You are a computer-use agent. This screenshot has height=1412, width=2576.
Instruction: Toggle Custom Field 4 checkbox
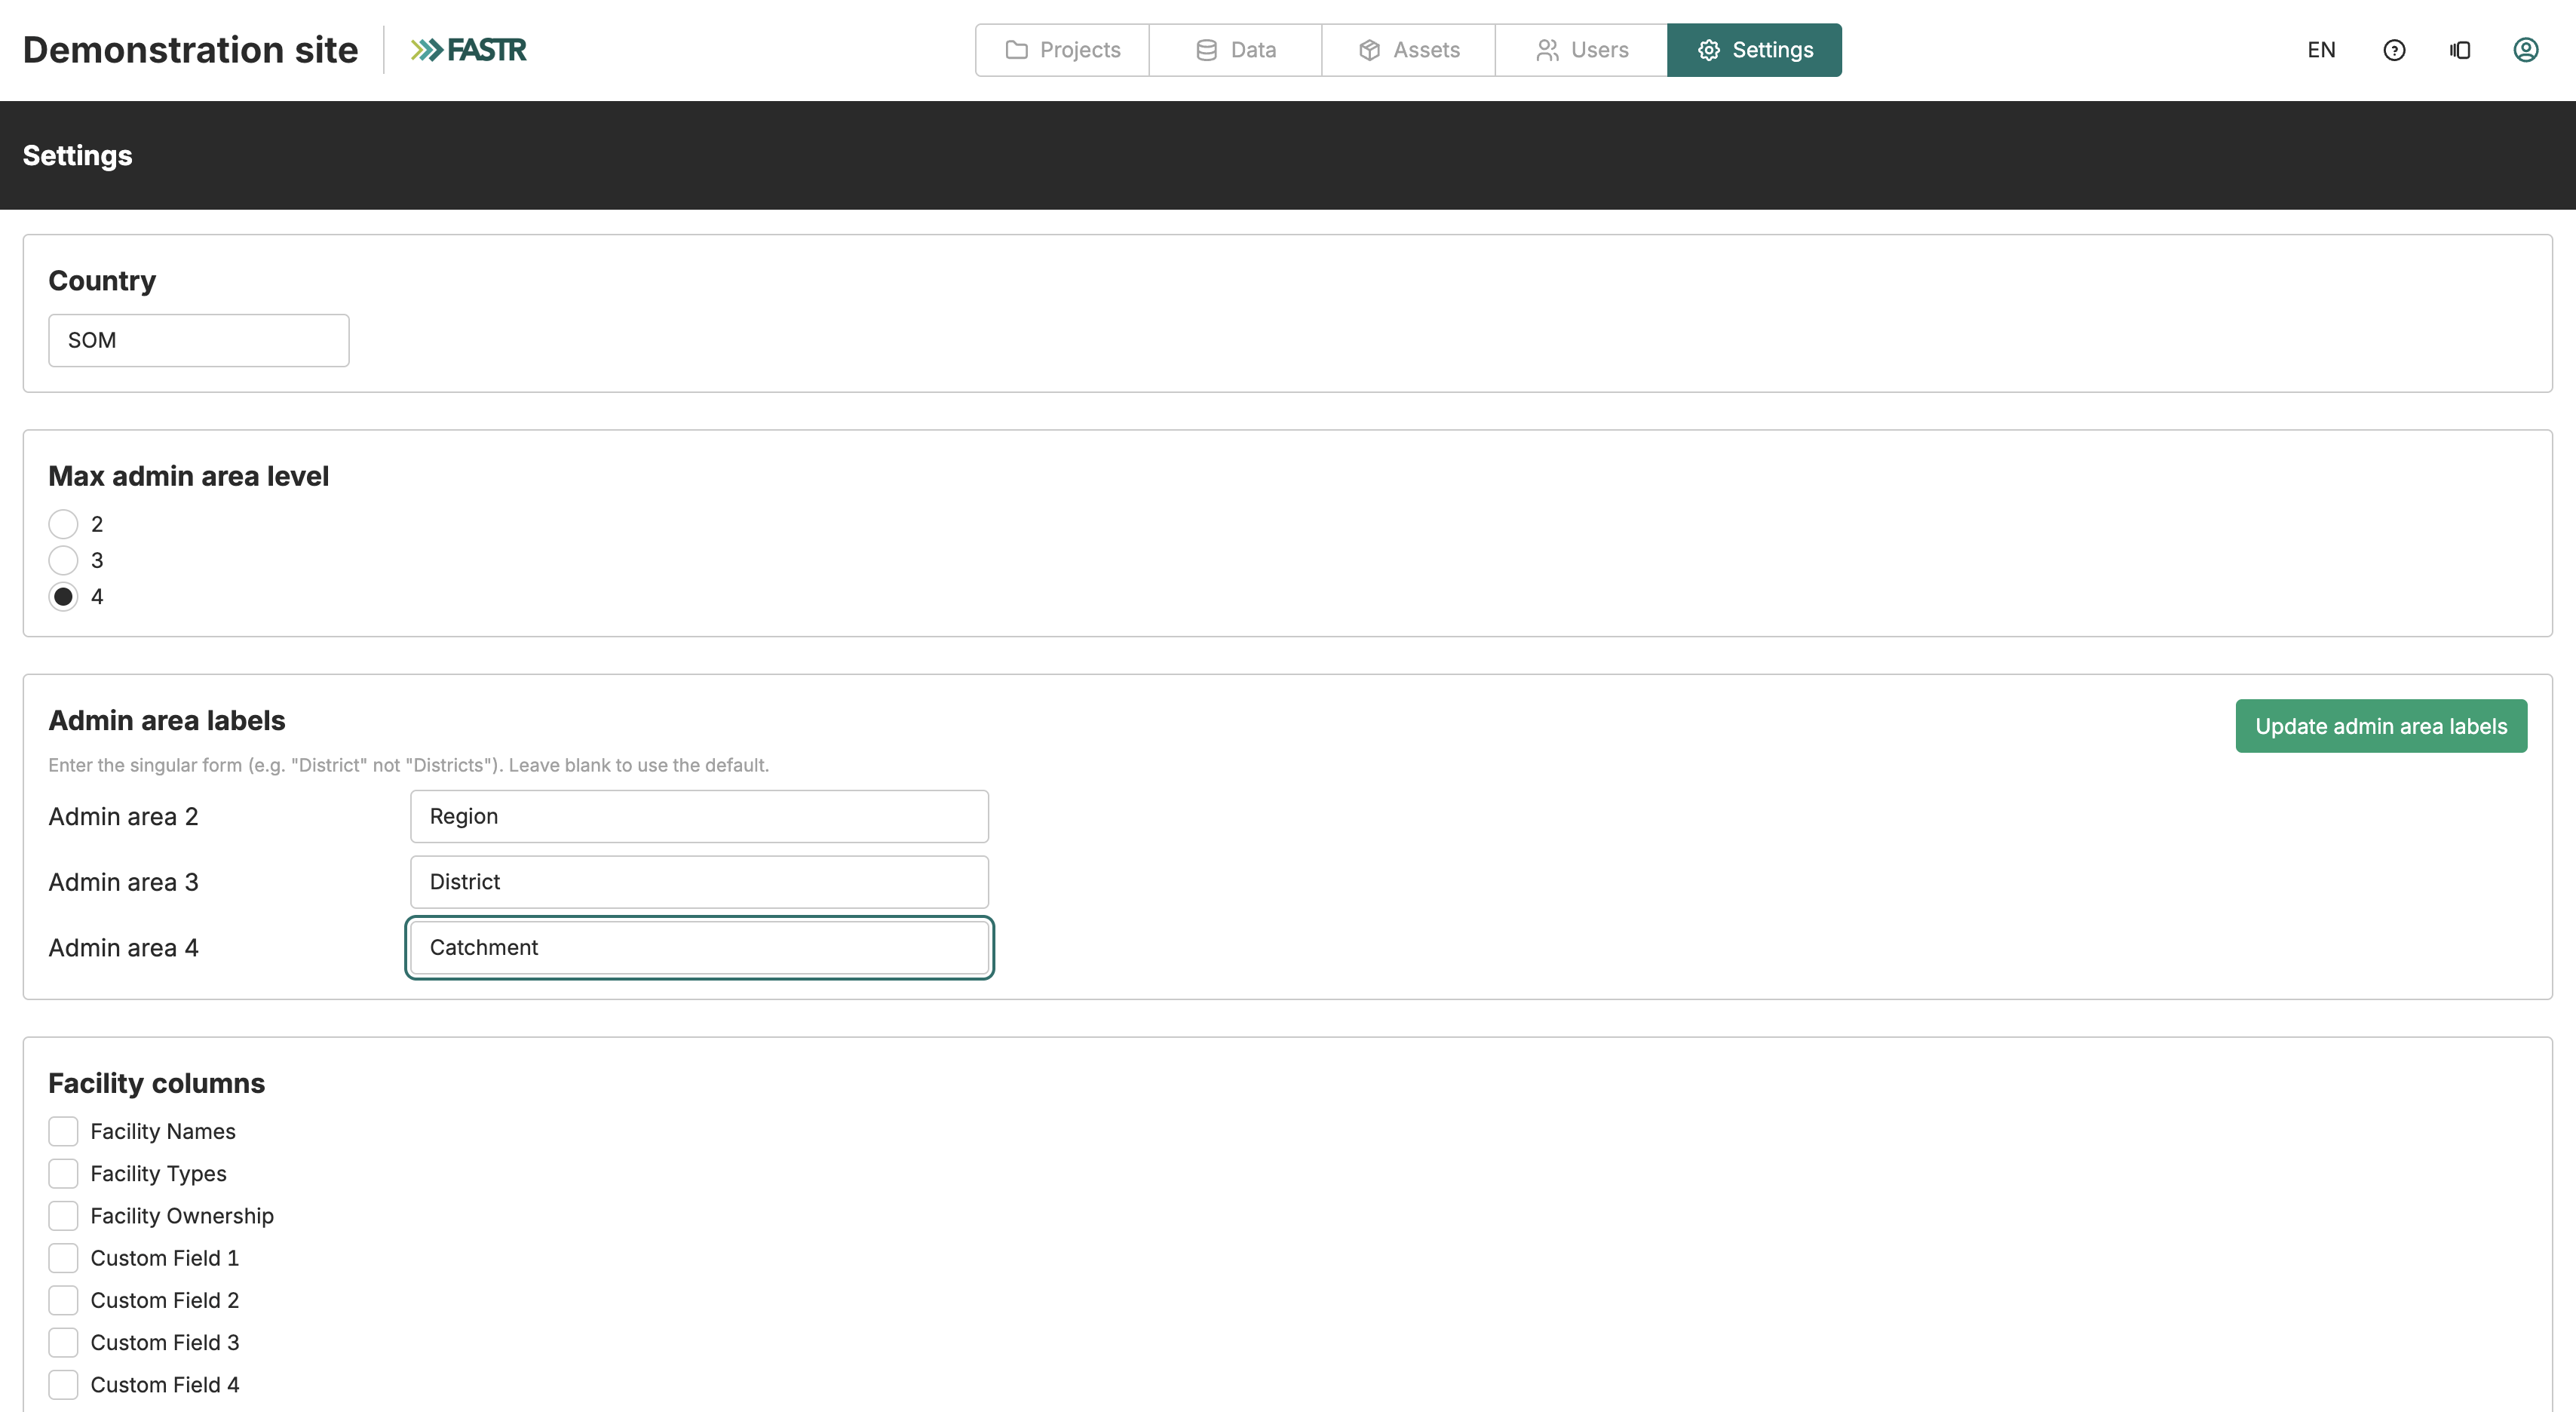(63, 1385)
